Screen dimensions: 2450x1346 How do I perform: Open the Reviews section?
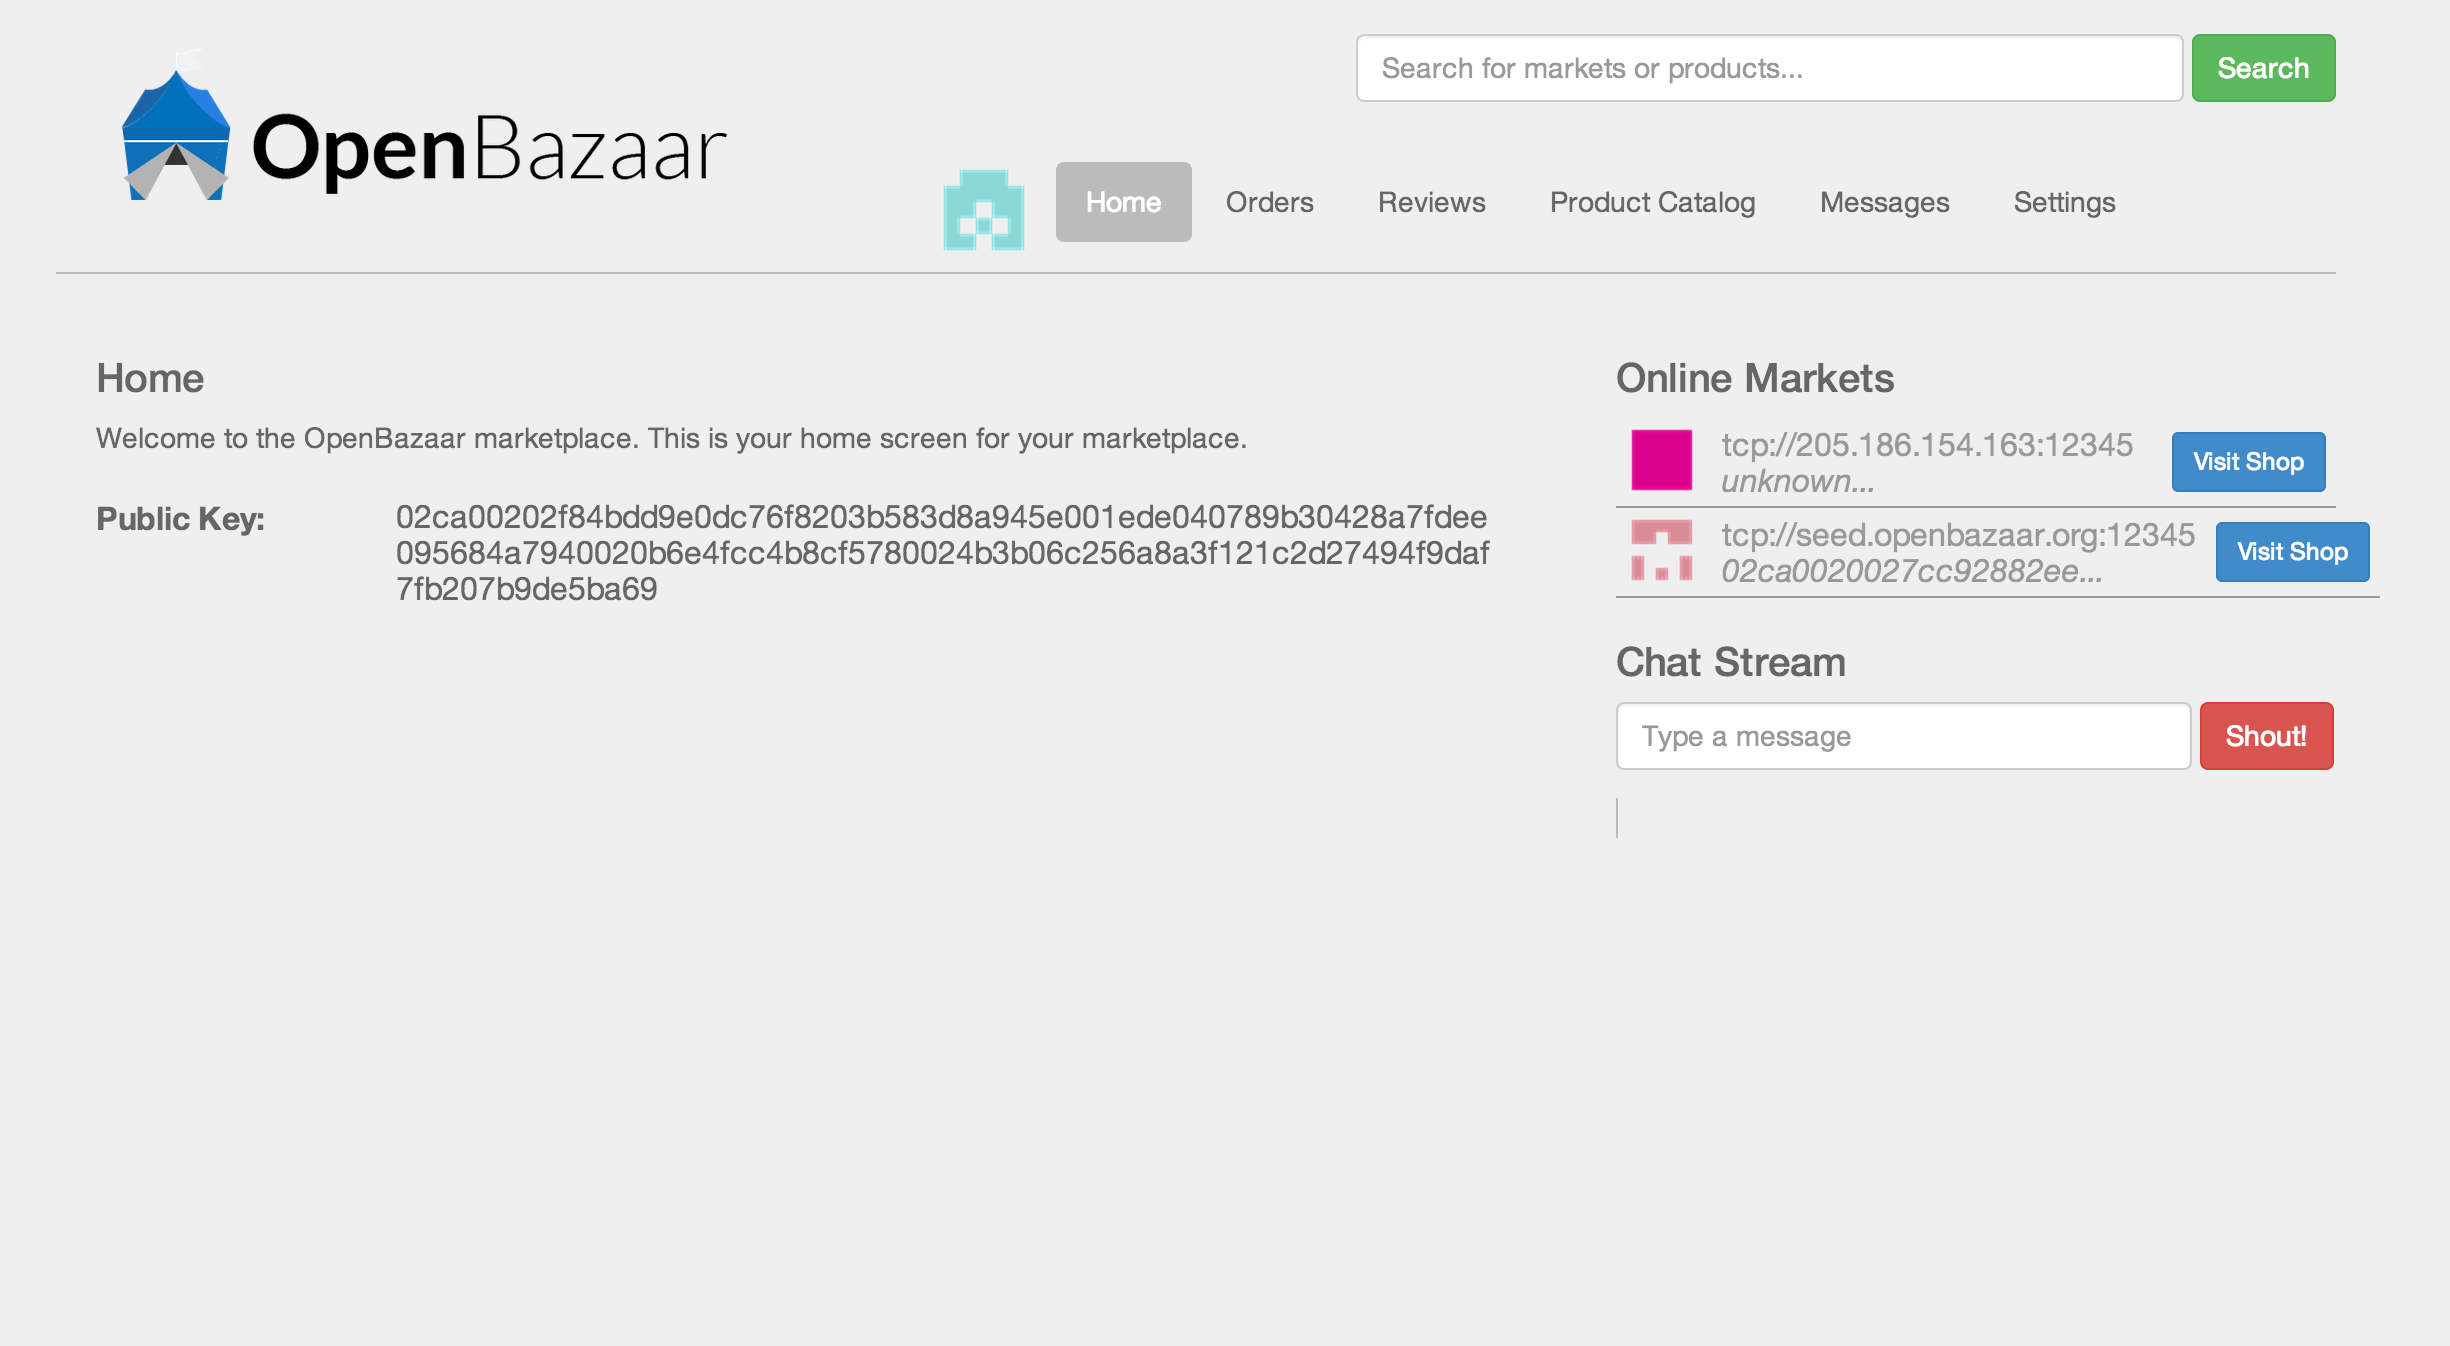pyautogui.click(x=1431, y=202)
